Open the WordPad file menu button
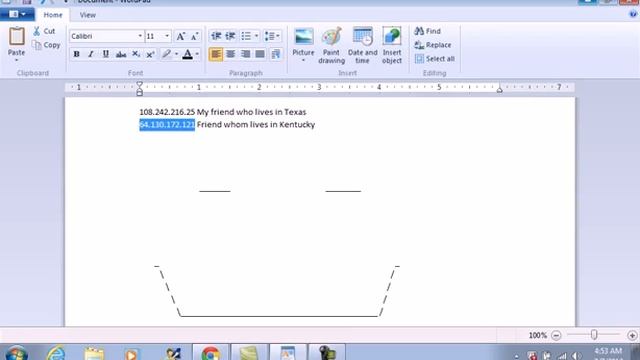Image resolution: width=640 pixels, height=360 pixels. 17,14
